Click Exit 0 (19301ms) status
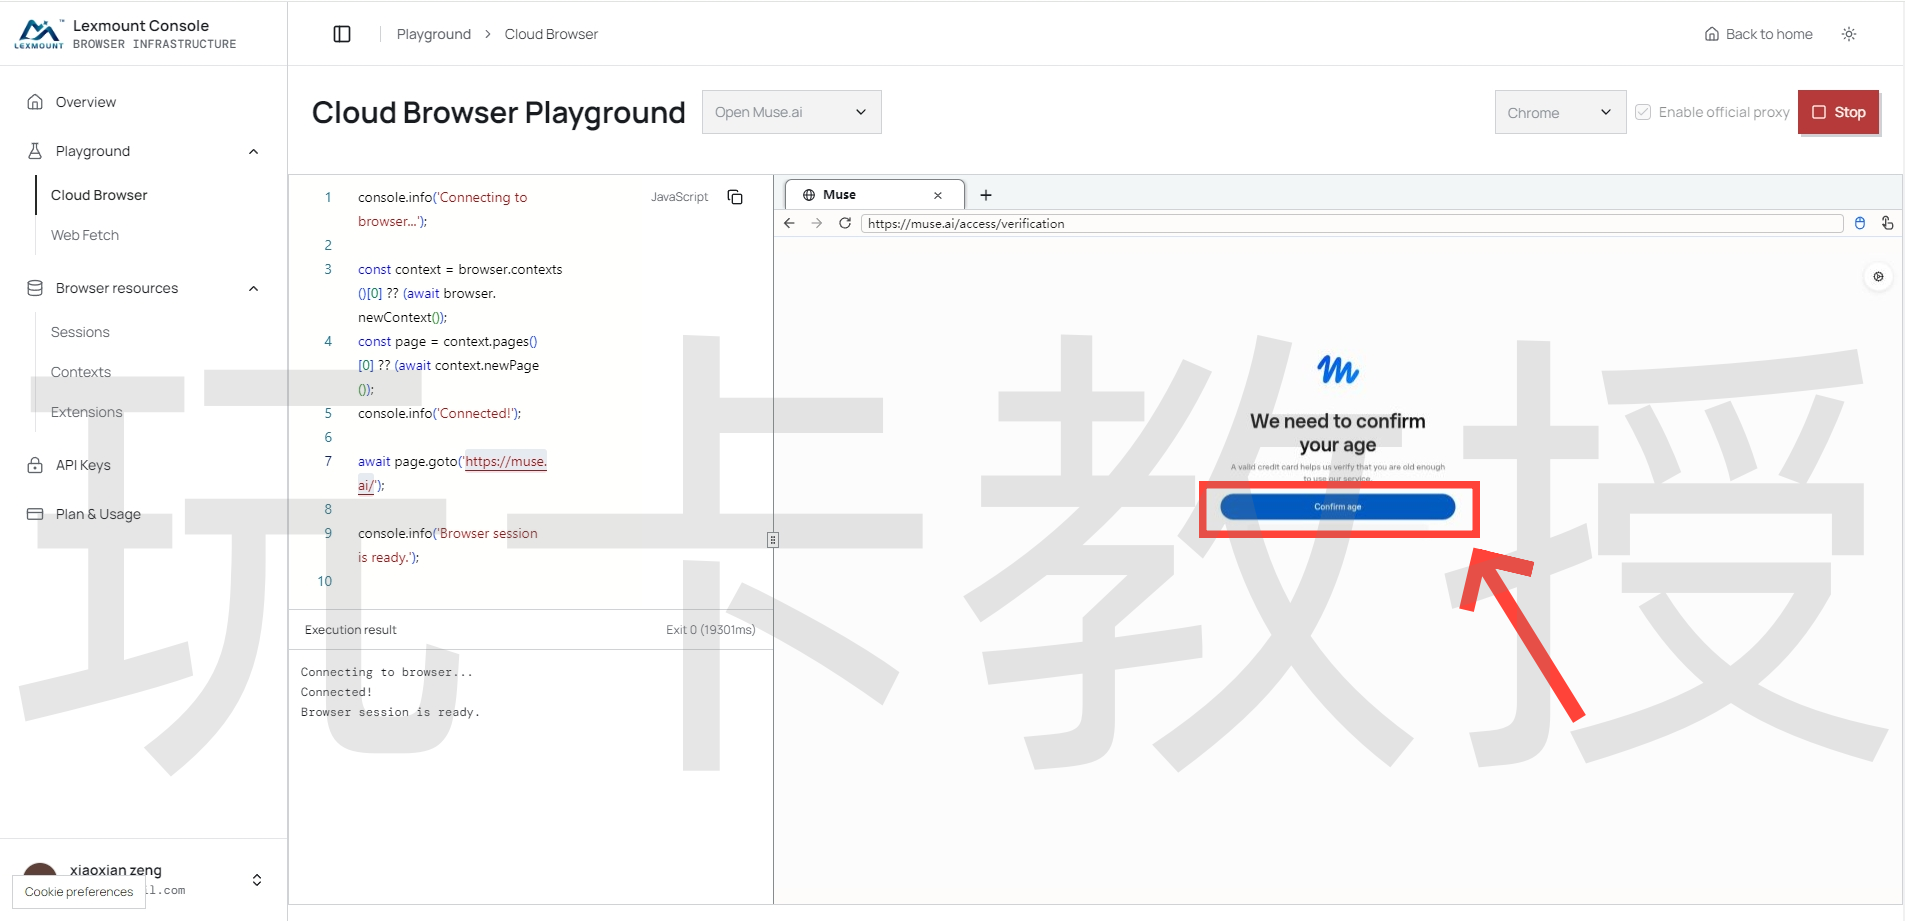Image resolution: width=1905 pixels, height=921 pixels. coord(711,630)
